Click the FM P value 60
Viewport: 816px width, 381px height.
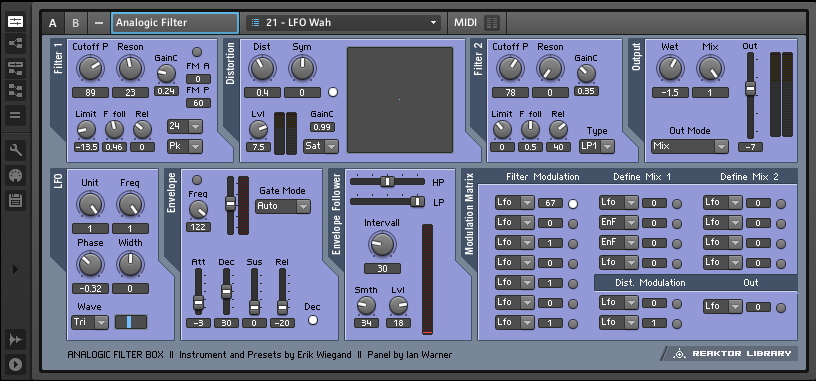coord(198,103)
